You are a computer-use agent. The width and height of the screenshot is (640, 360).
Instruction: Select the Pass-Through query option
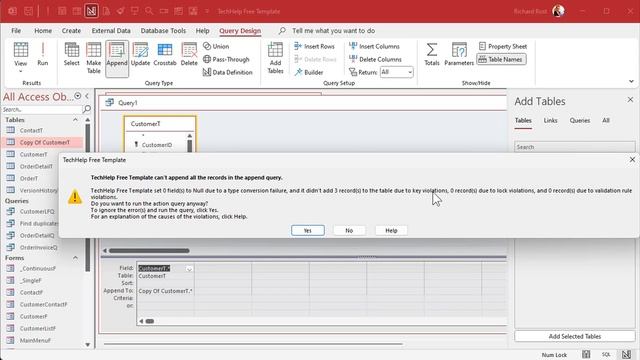(x=226, y=59)
